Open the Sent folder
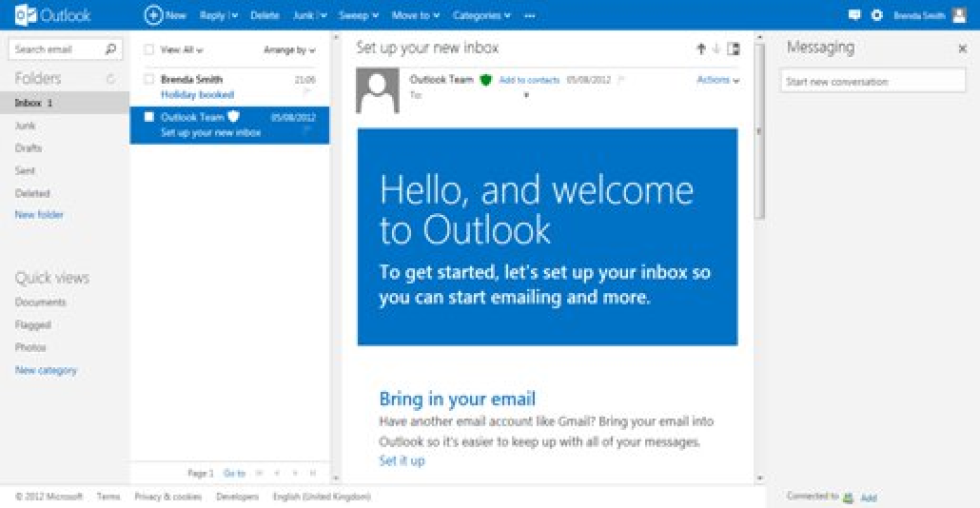This screenshot has width=980, height=508. click(x=25, y=170)
